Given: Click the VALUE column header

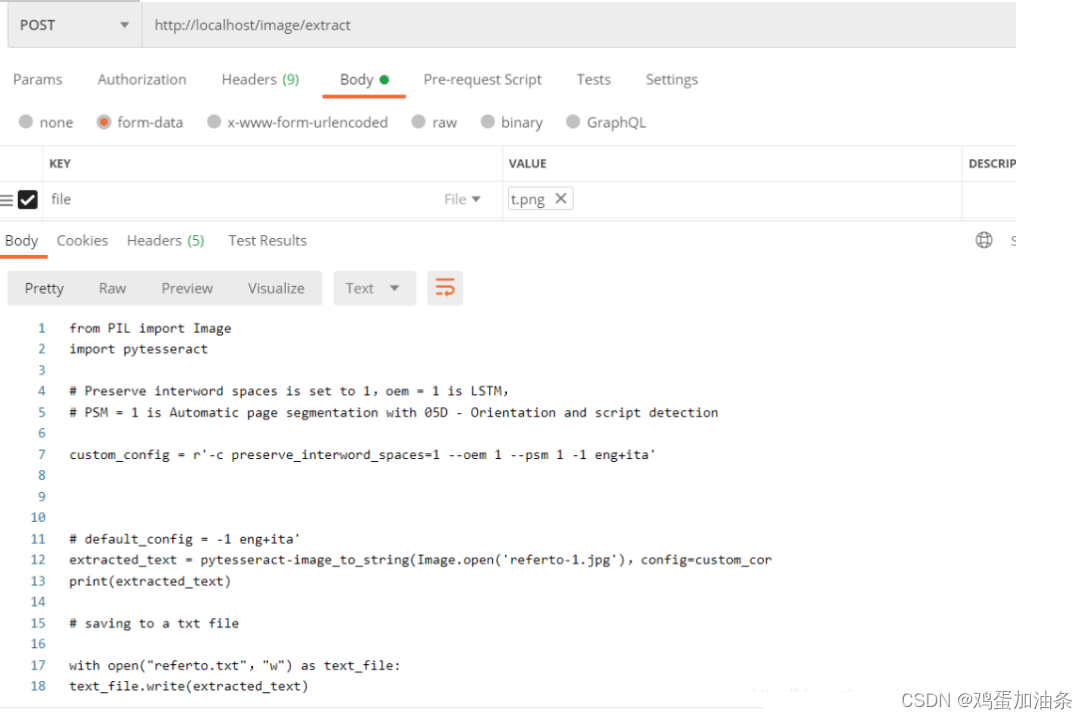Looking at the screenshot, I should (x=528, y=164).
